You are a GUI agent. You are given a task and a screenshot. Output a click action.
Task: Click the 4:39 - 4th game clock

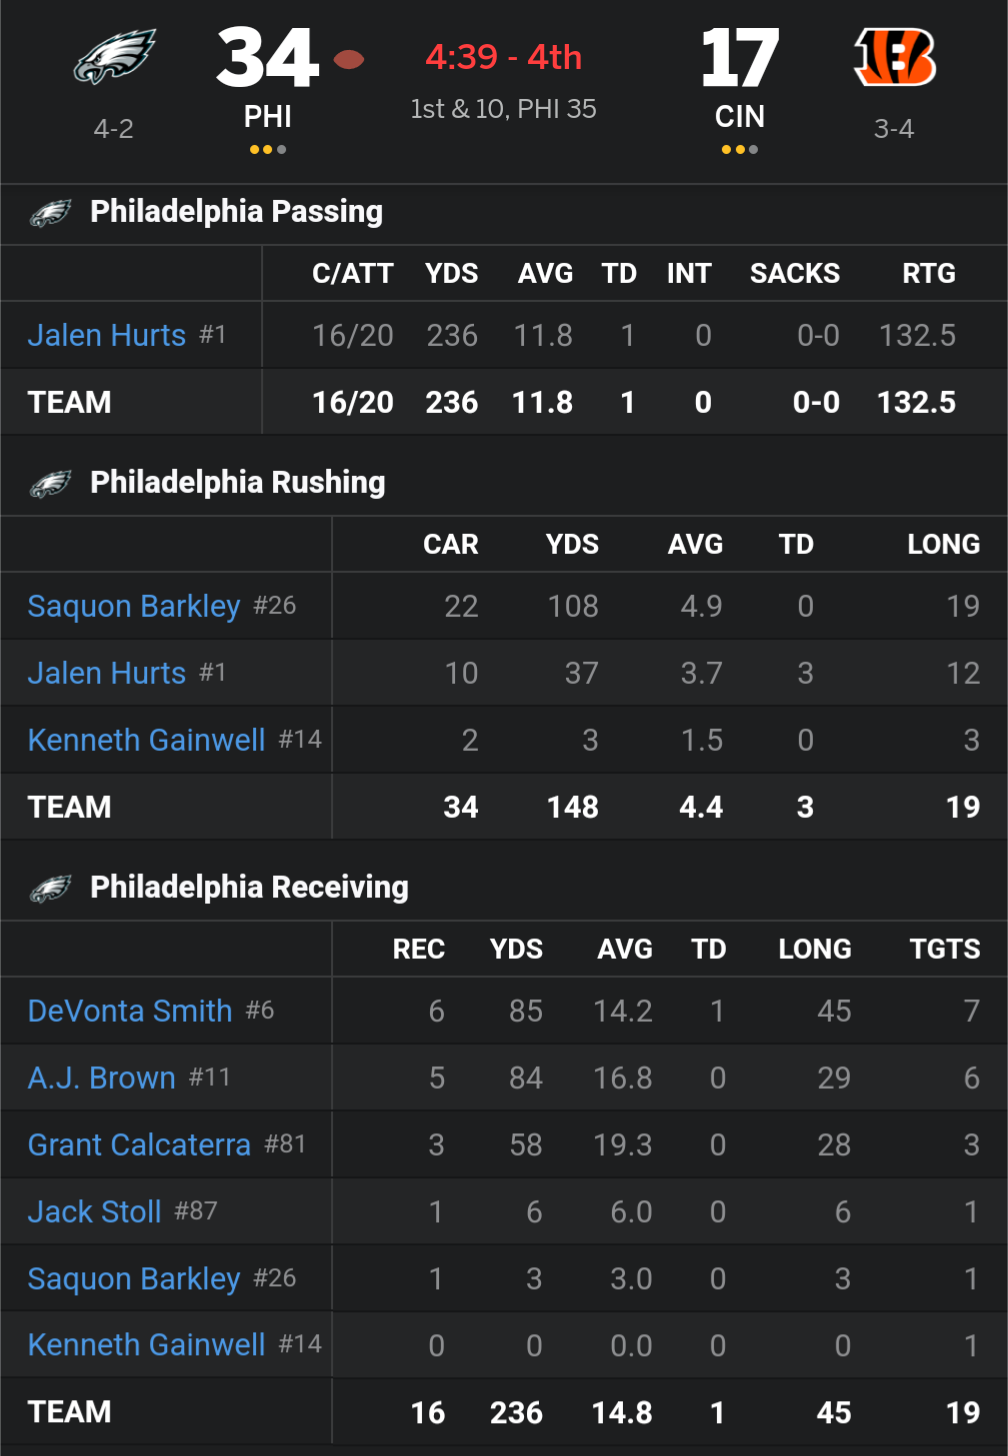pos(503,57)
